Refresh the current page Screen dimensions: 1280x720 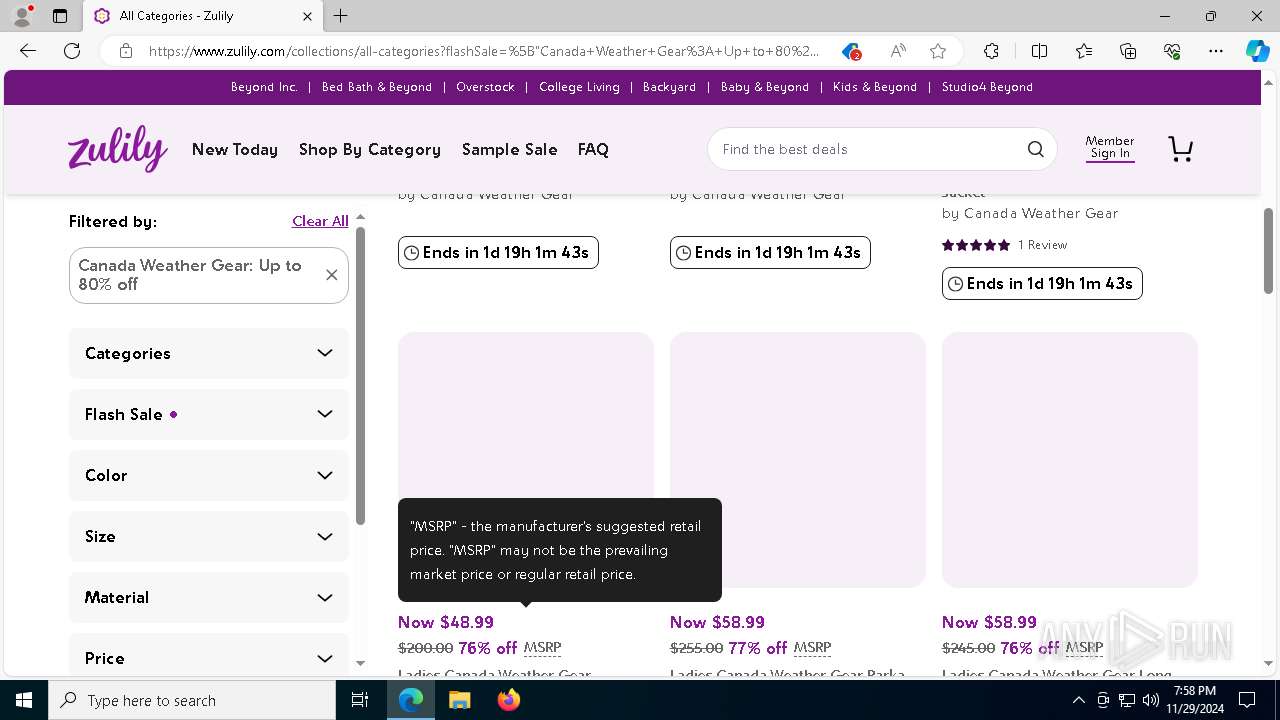coord(72,51)
